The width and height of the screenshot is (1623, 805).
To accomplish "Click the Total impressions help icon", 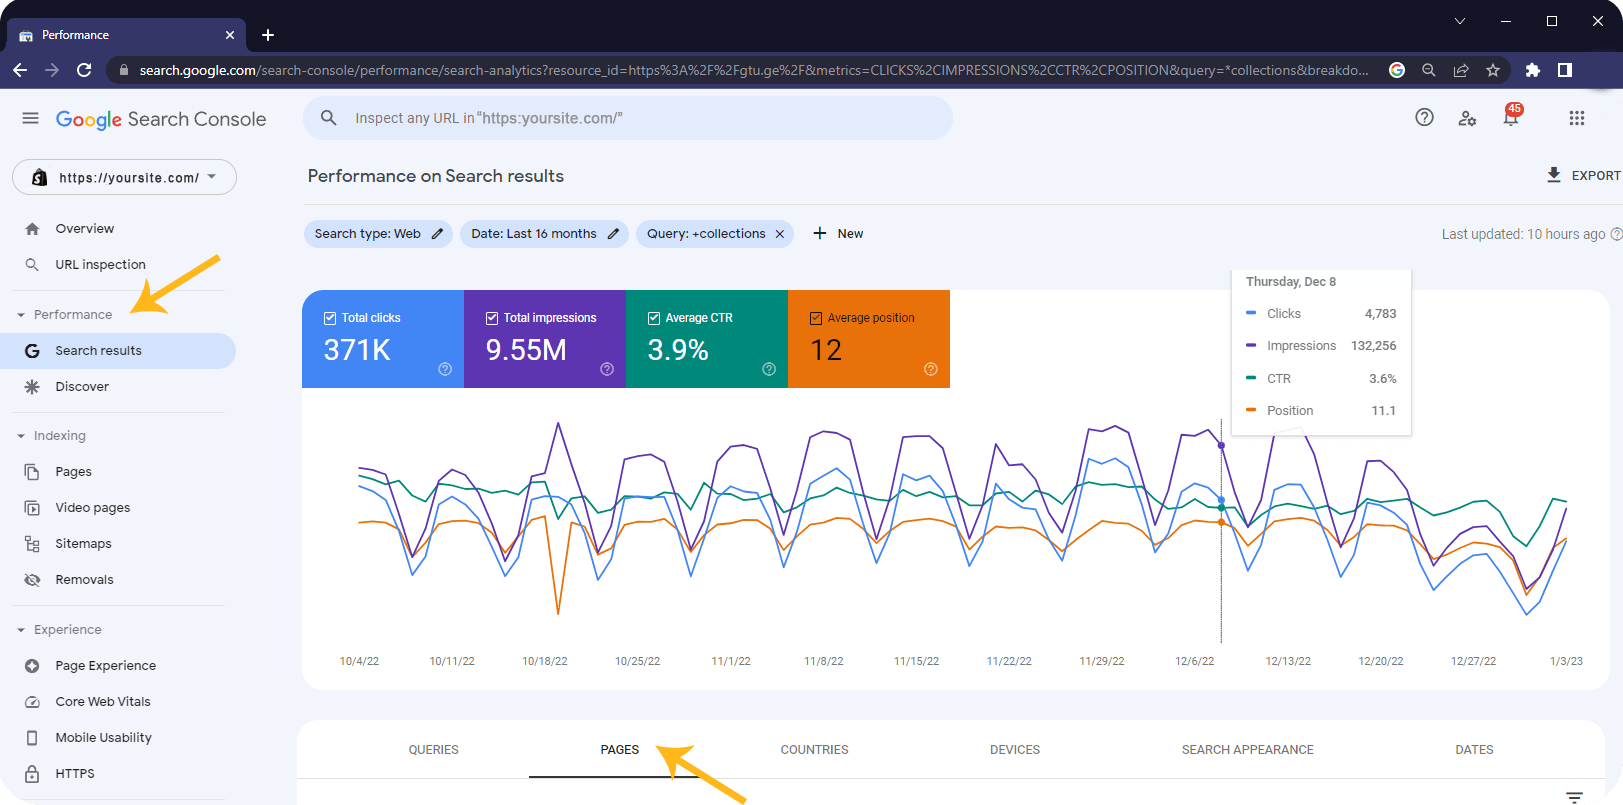I will click(x=607, y=369).
